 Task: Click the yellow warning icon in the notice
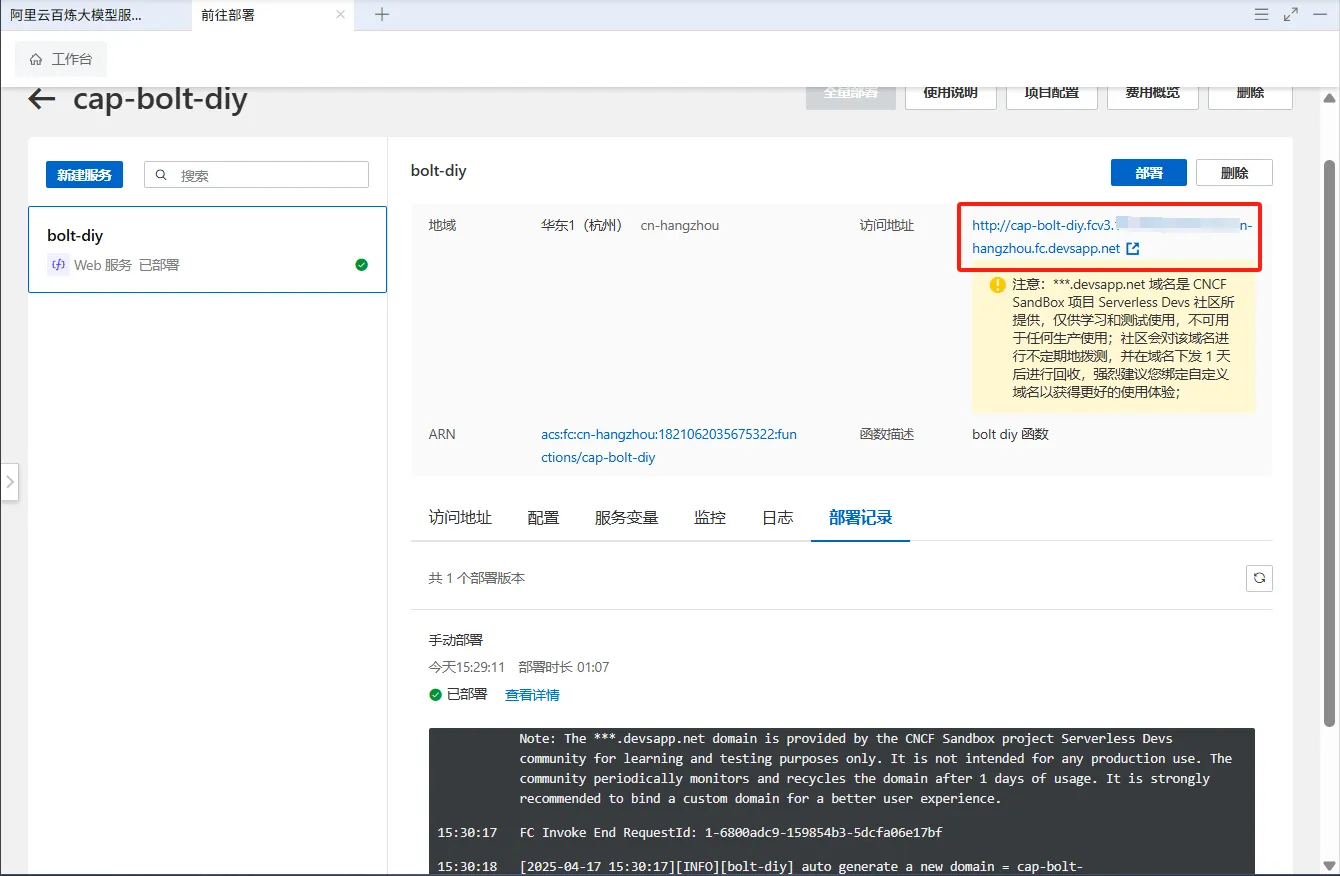tap(997, 285)
